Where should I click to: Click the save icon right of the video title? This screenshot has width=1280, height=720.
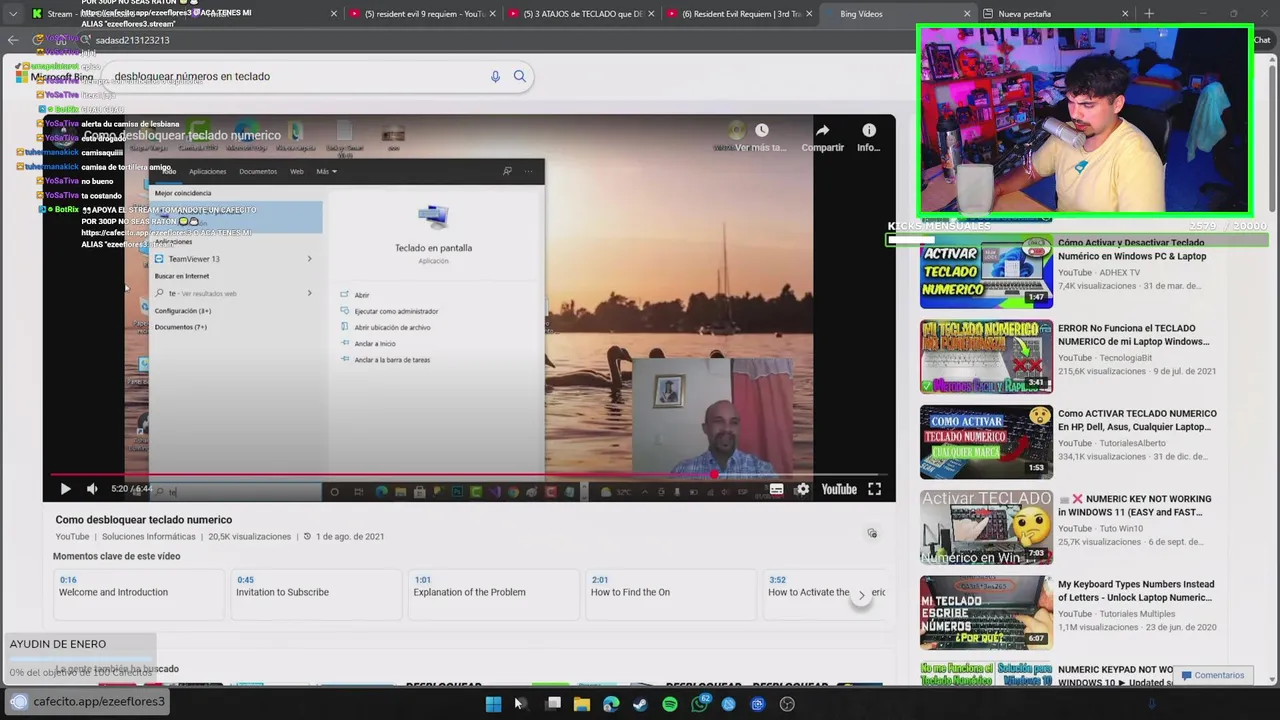click(x=872, y=533)
